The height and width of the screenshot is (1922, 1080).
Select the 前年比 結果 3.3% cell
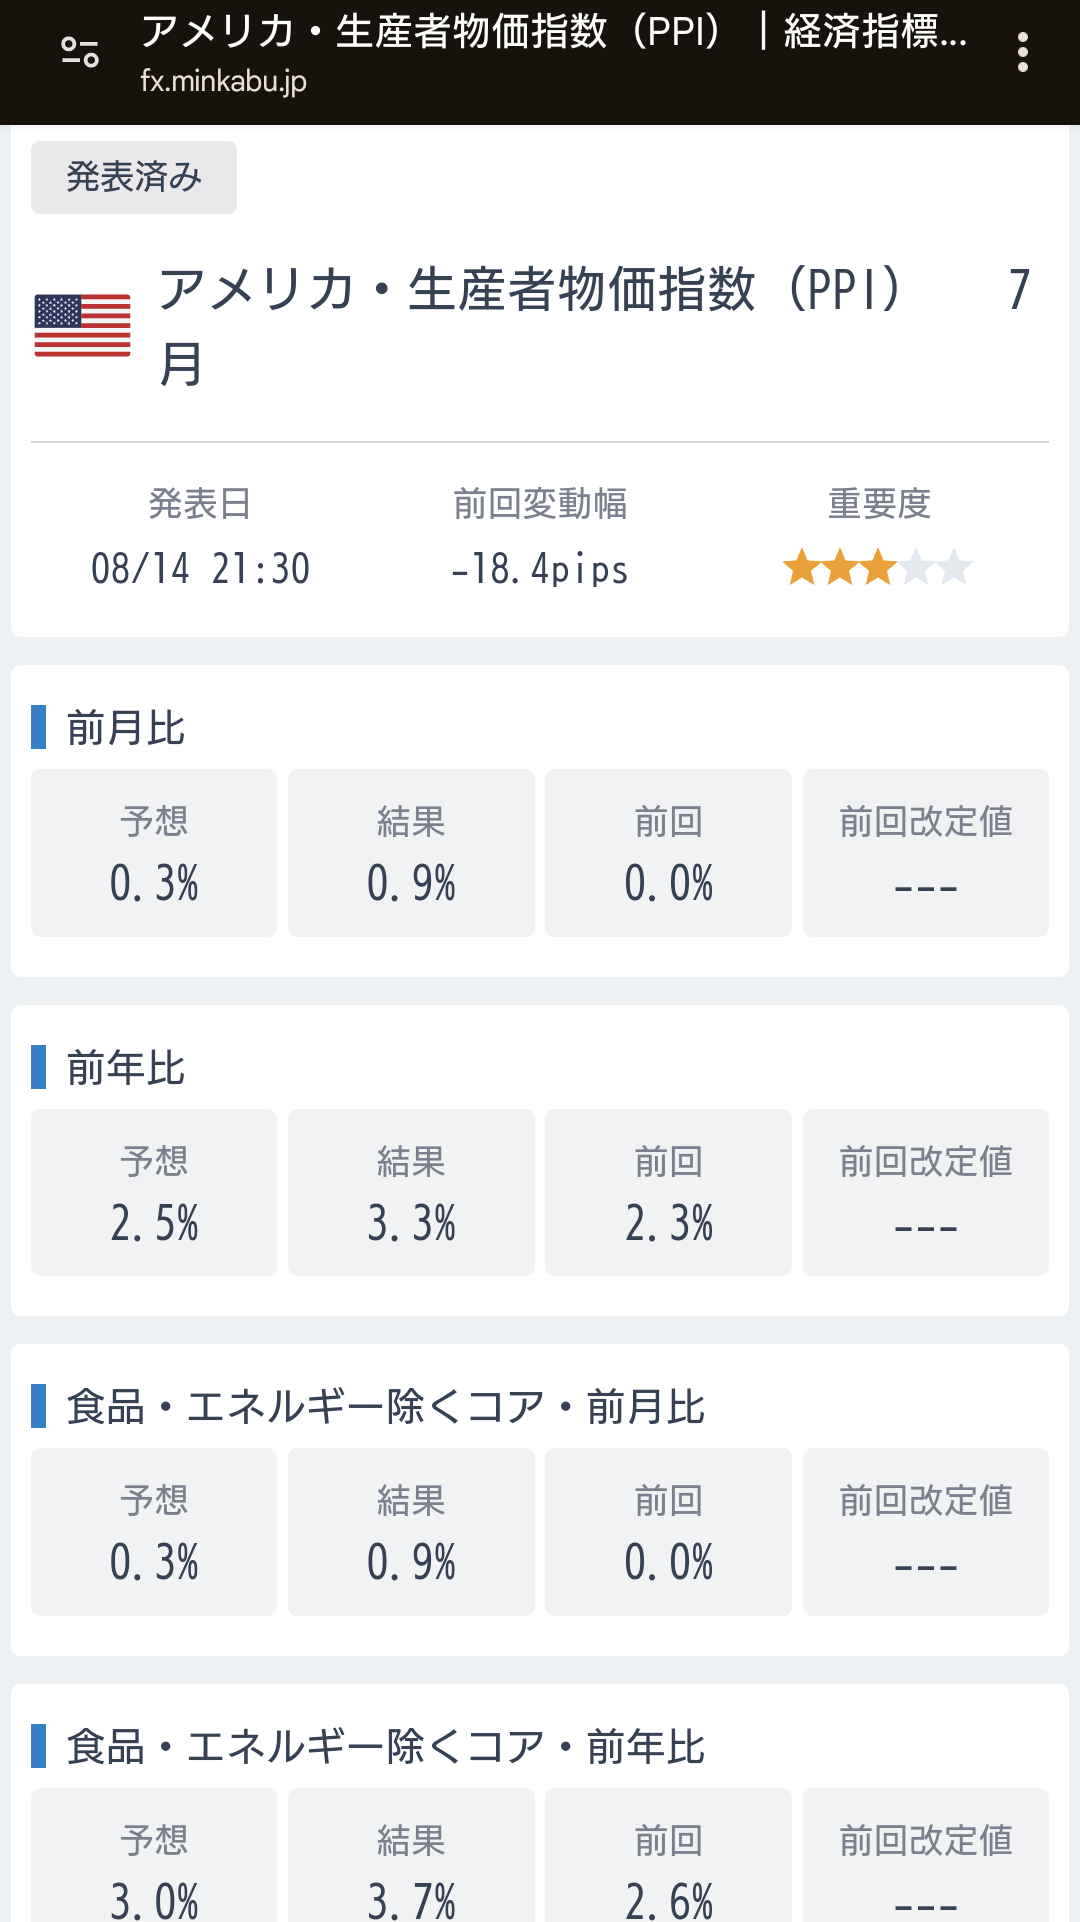point(411,1192)
